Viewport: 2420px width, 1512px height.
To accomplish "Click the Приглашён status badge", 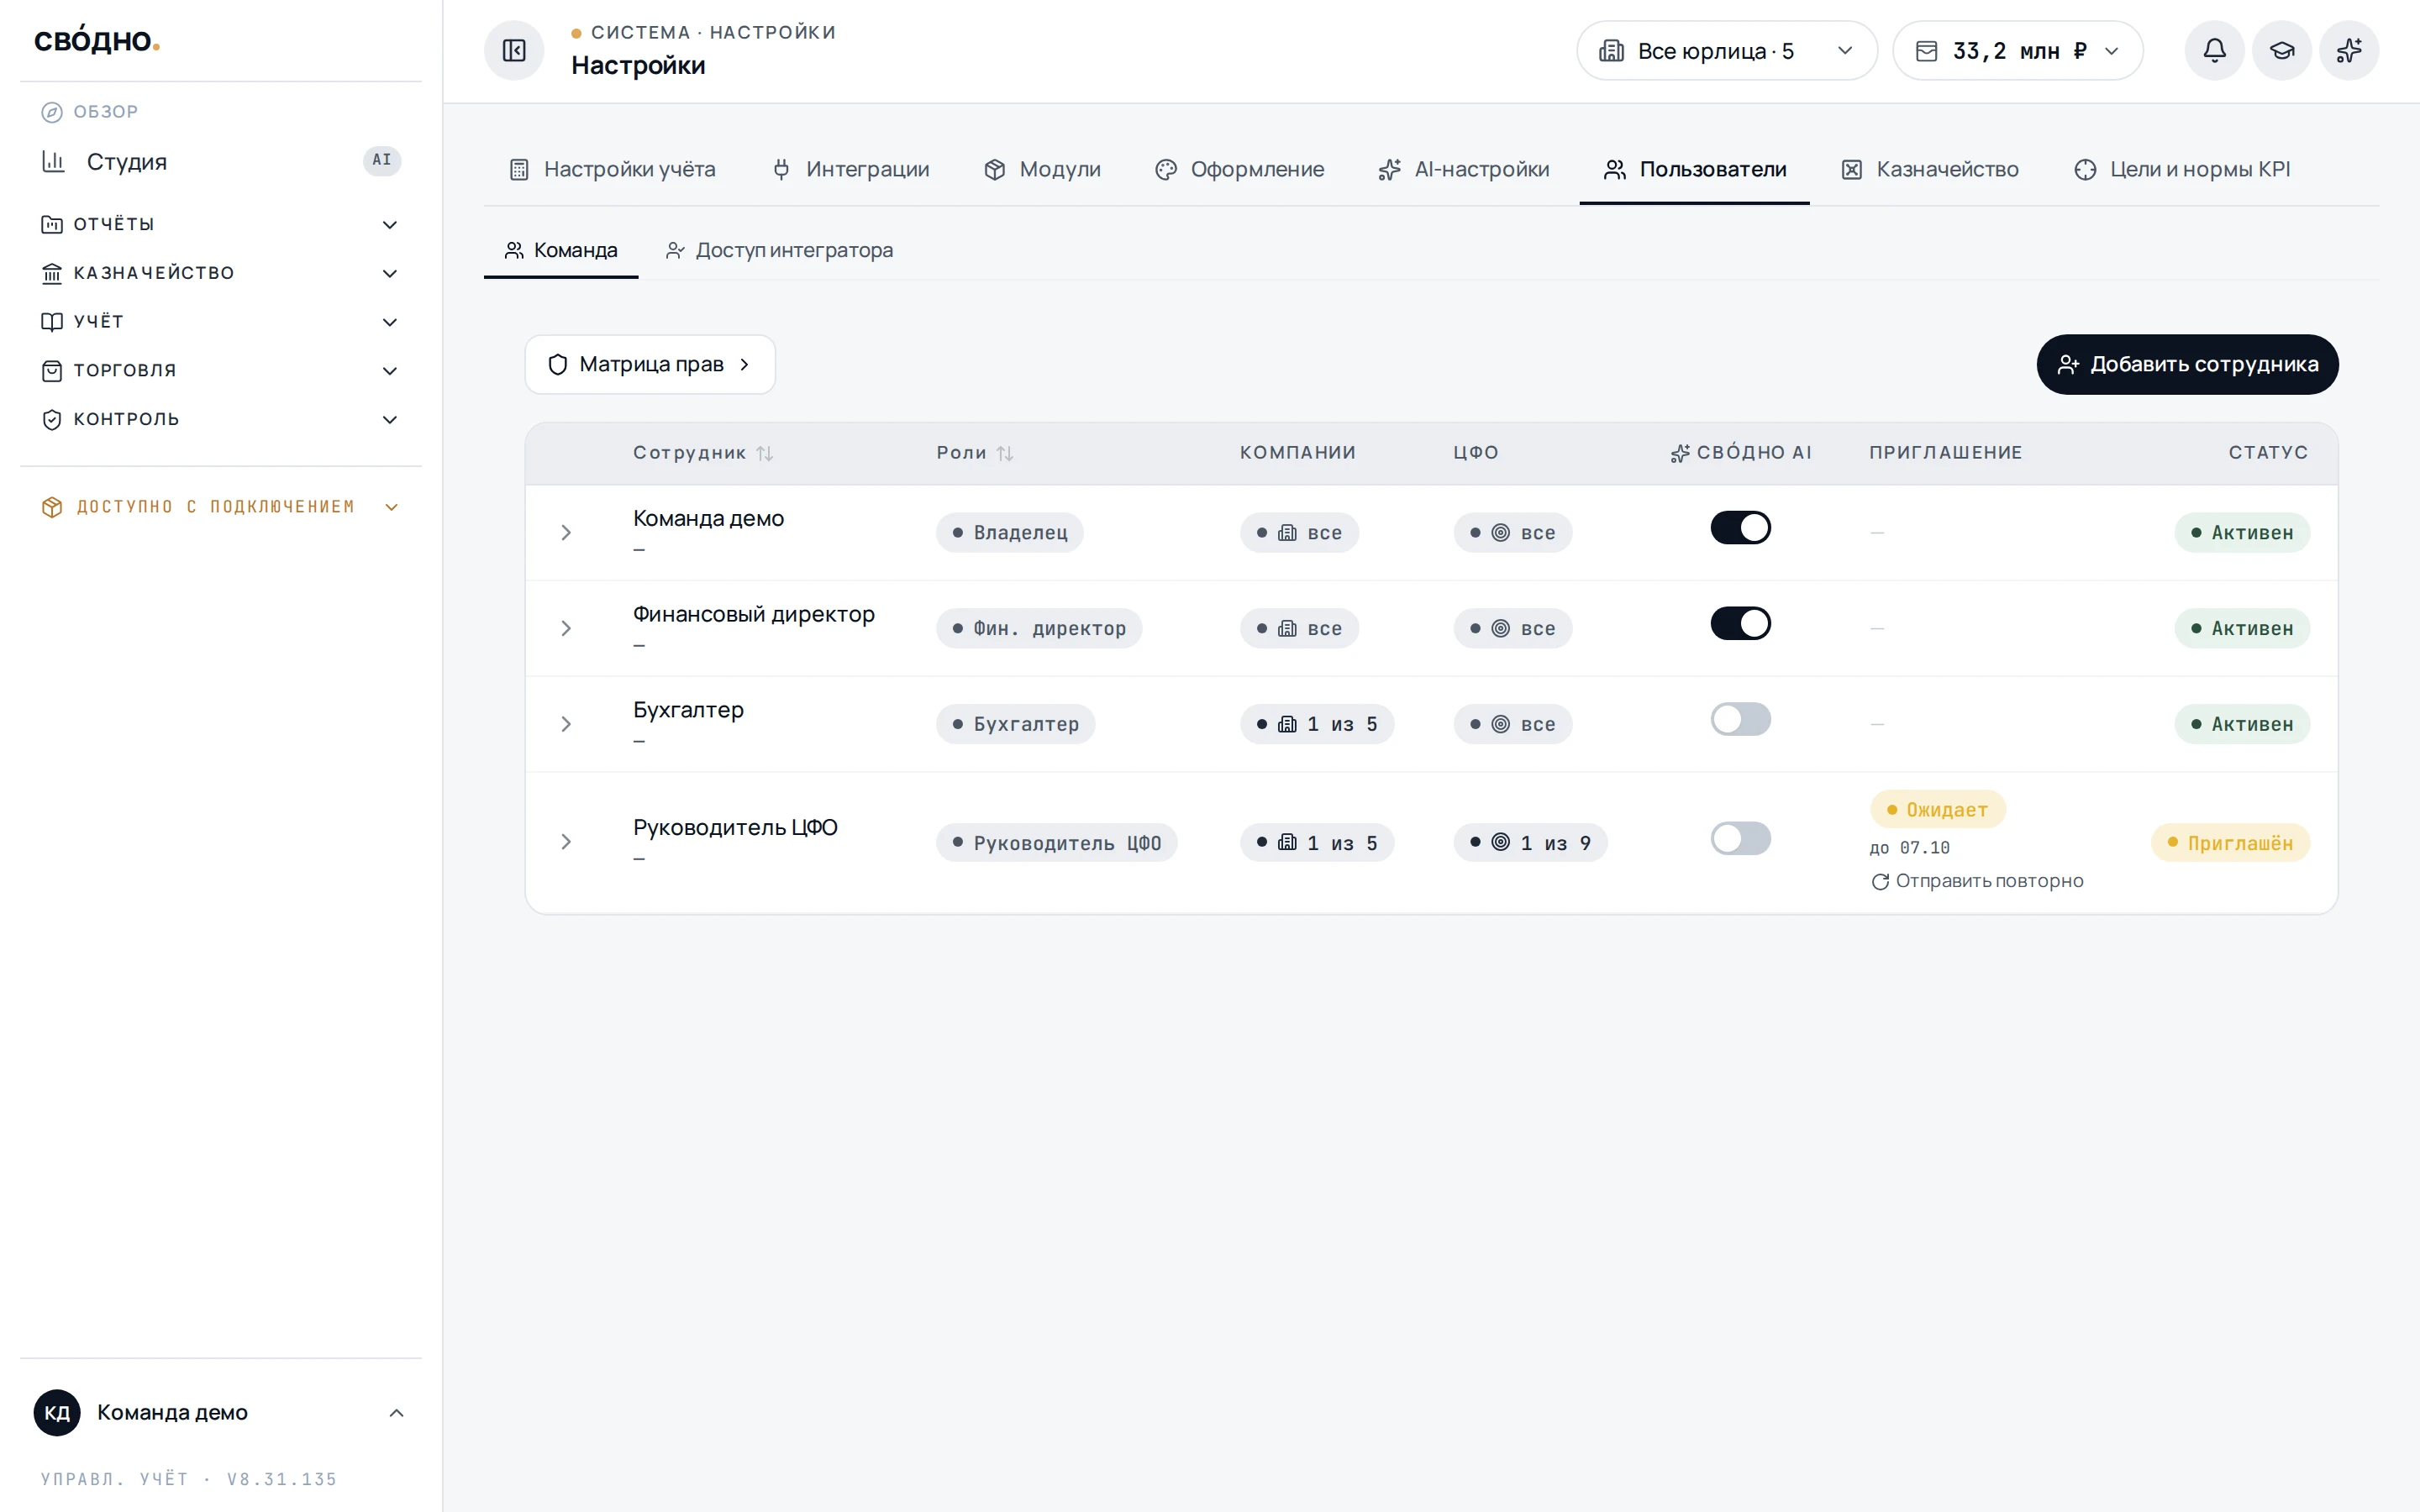I will click(x=2230, y=842).
